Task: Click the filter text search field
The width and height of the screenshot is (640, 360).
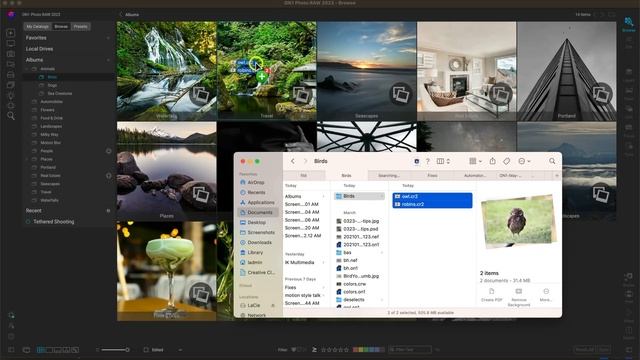Action: pos(410,350)
